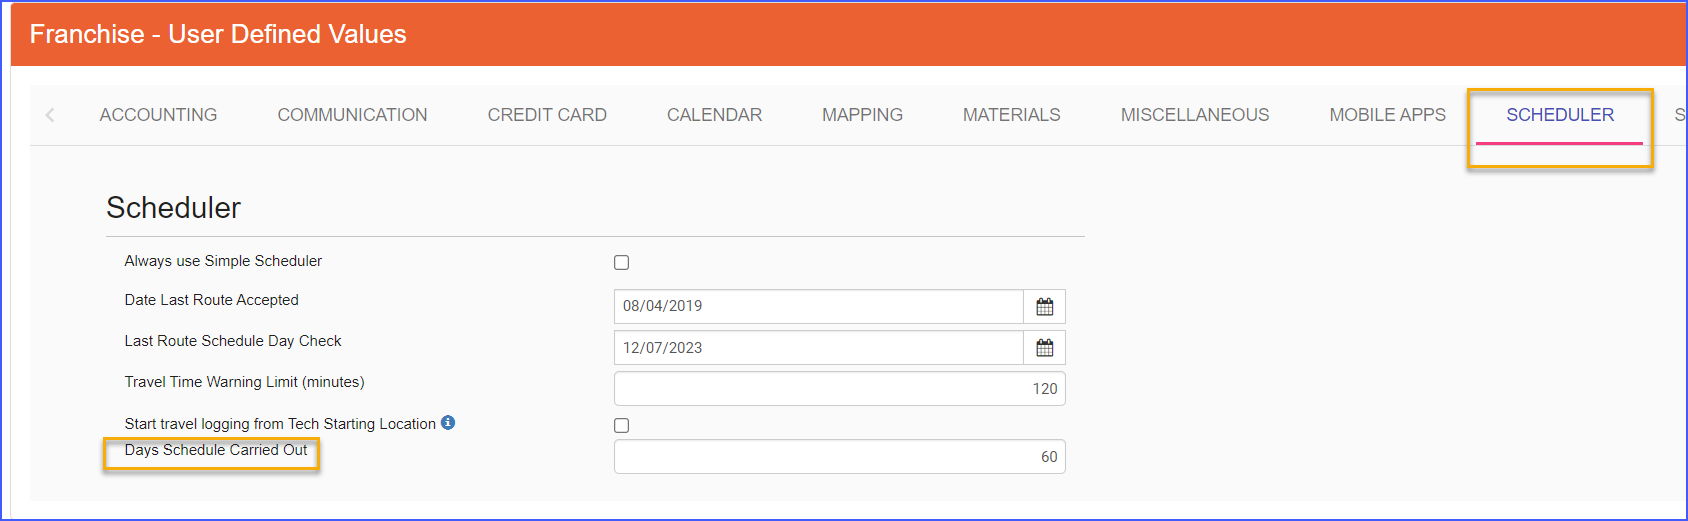Open calendar picker for Date Last Route Accepted

(x=1044, y=307)
